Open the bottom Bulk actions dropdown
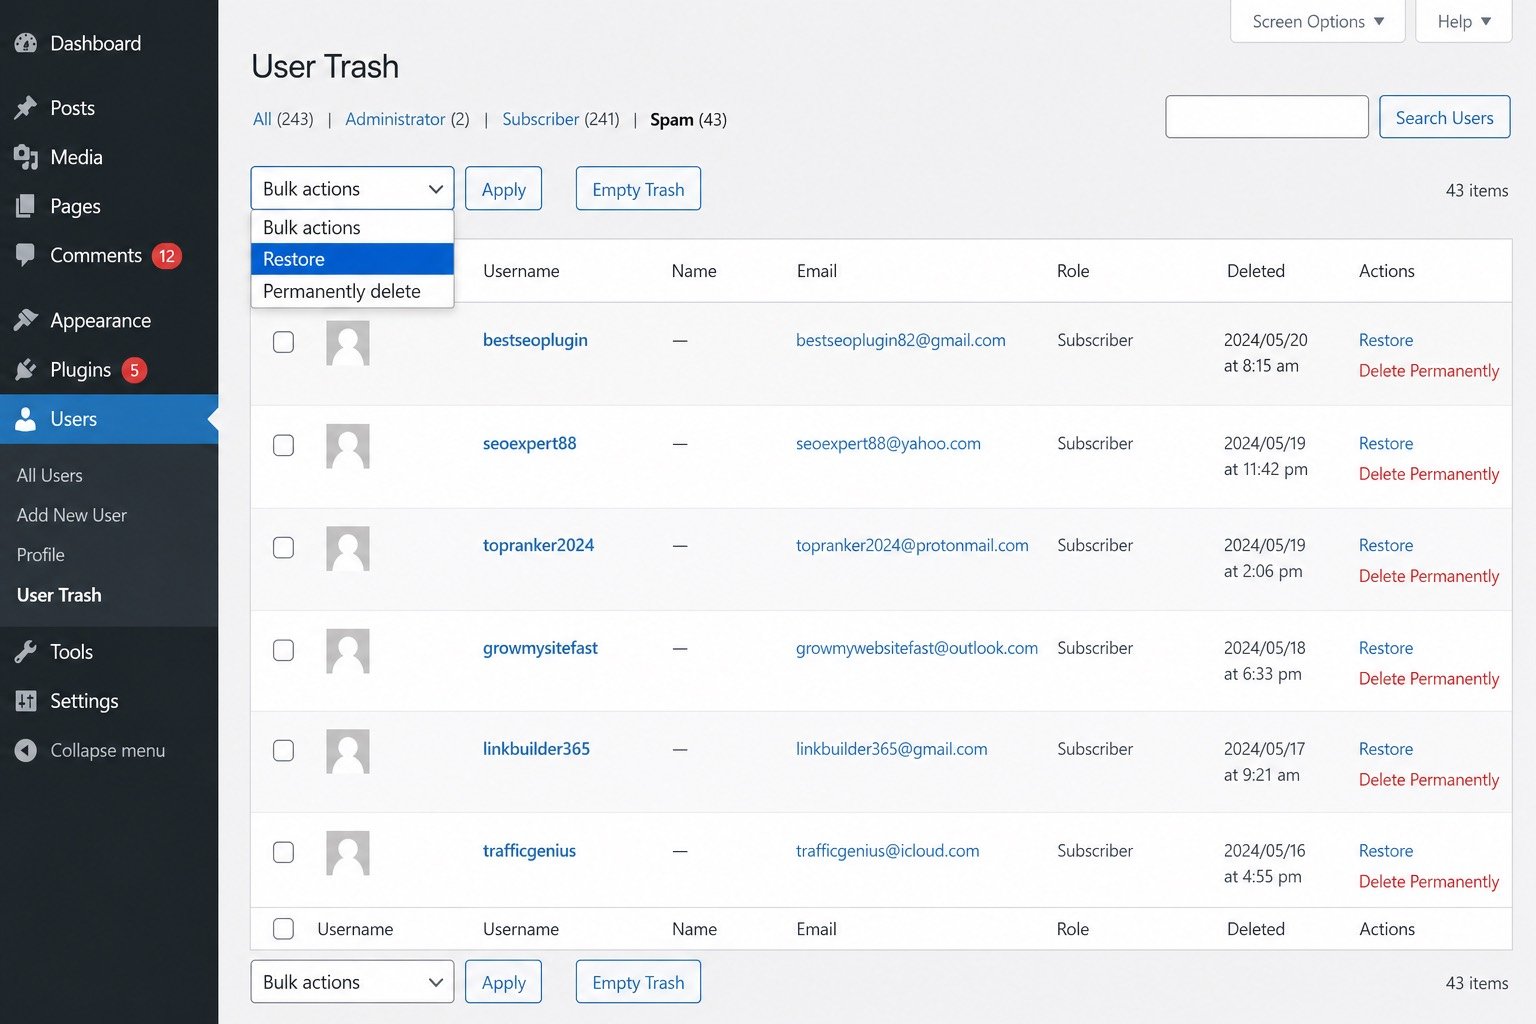Image resolution: width=1536 pixels, height=1024 pixels. point(352,982)
